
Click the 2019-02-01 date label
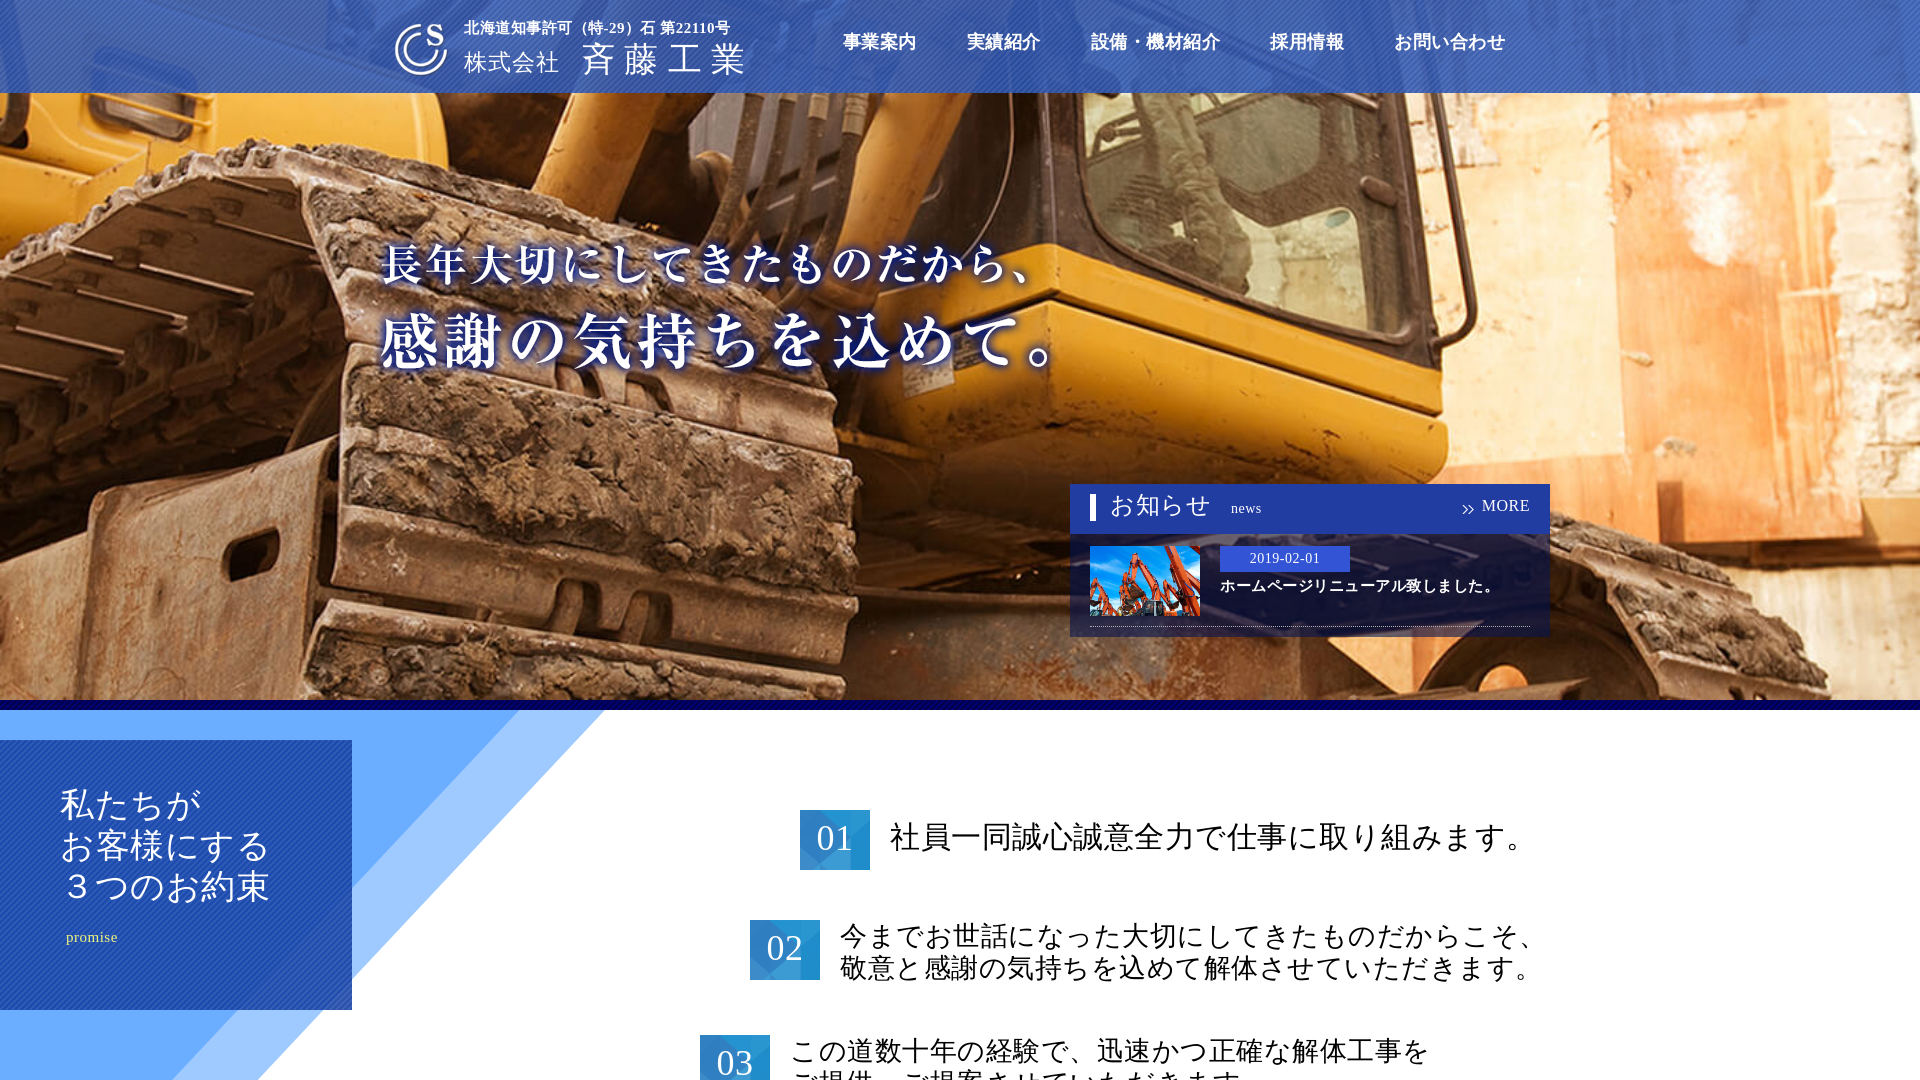[x=1283, y=558]
